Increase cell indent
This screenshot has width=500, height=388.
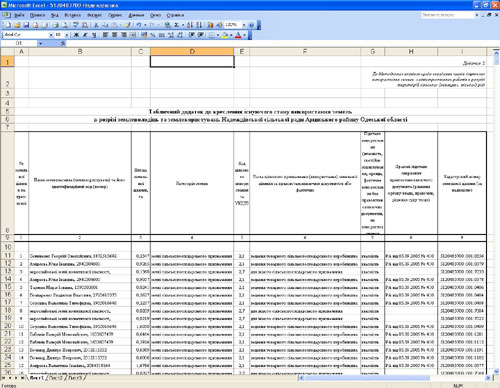[201, 35]
